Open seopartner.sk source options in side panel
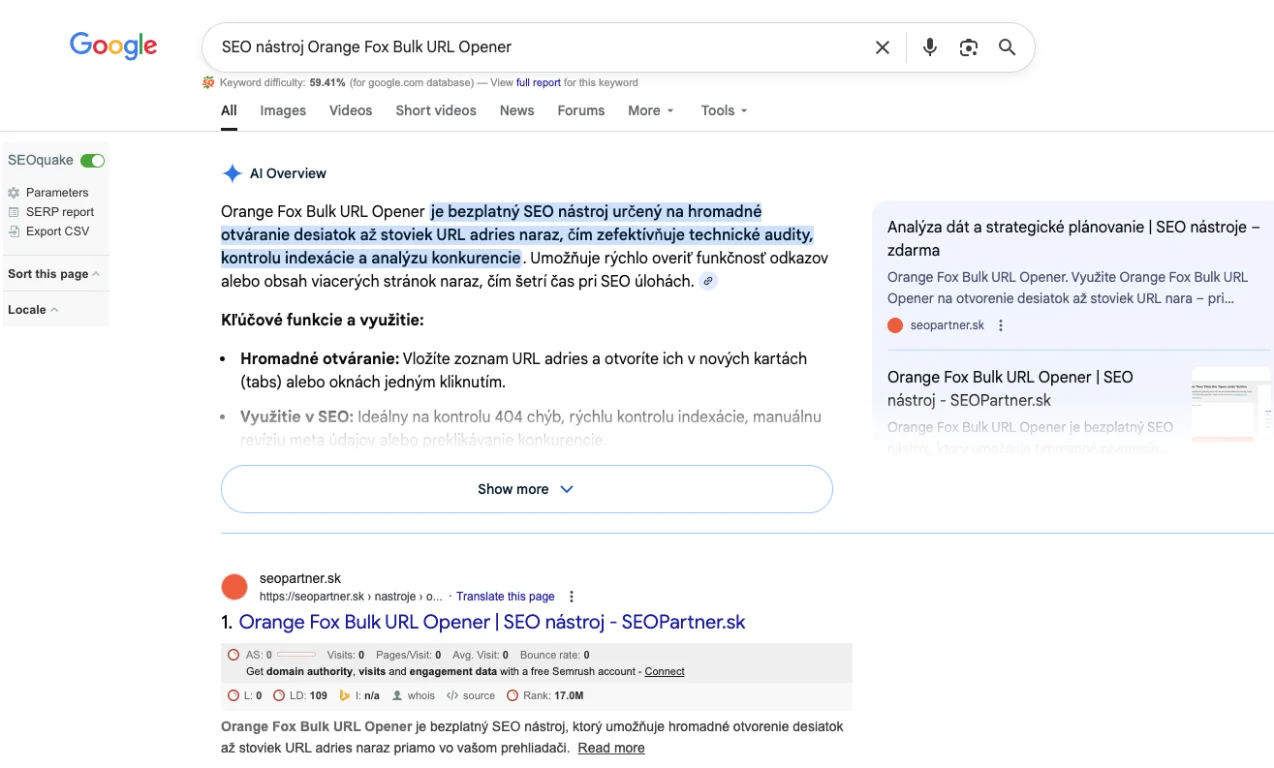 pos(1001,325)
